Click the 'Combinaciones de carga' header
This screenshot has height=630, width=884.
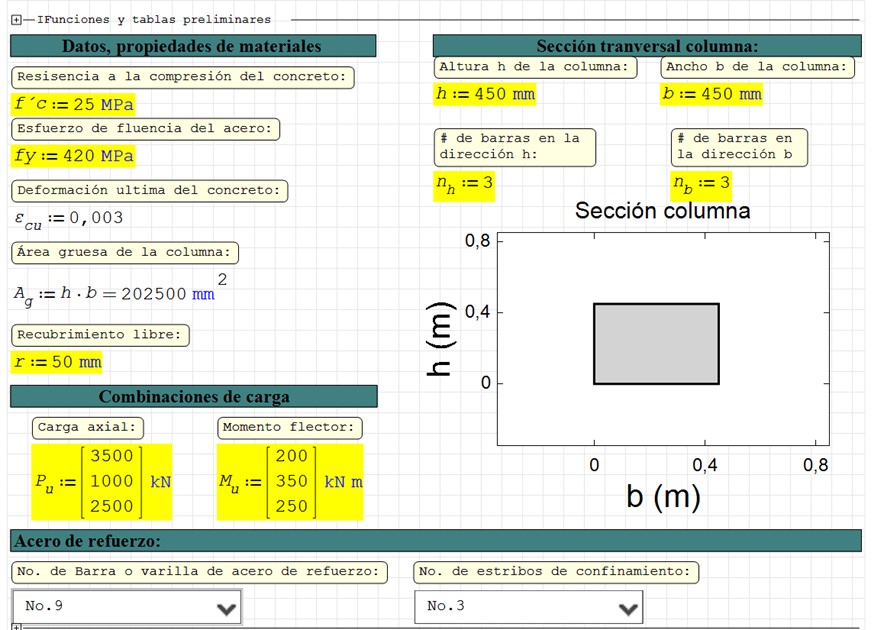click(193, 397)
